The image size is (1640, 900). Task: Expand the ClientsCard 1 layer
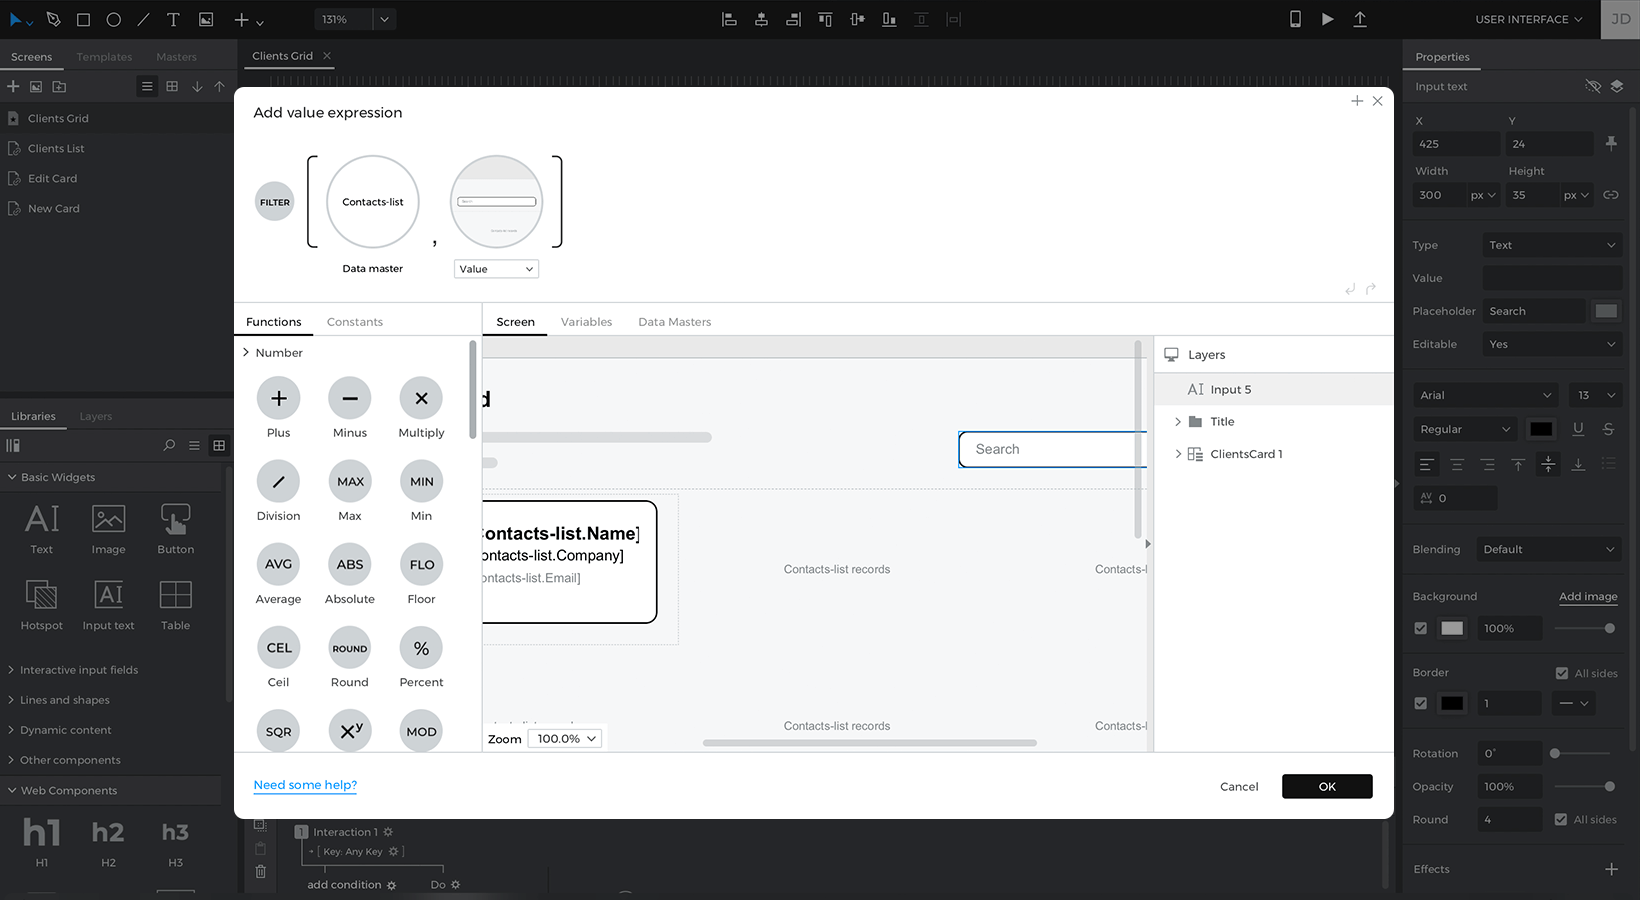[x=1178, y=454]
